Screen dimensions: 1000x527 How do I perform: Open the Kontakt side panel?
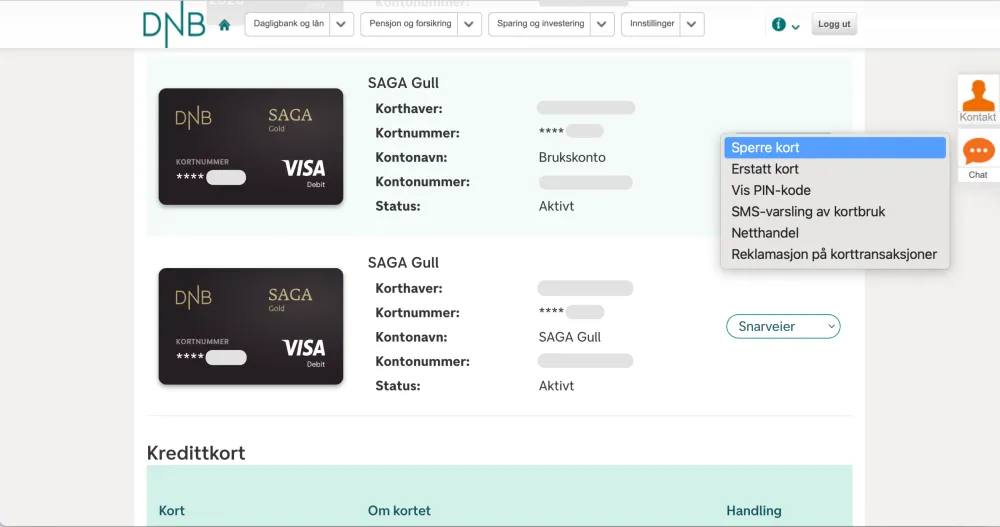coord(978,99)
